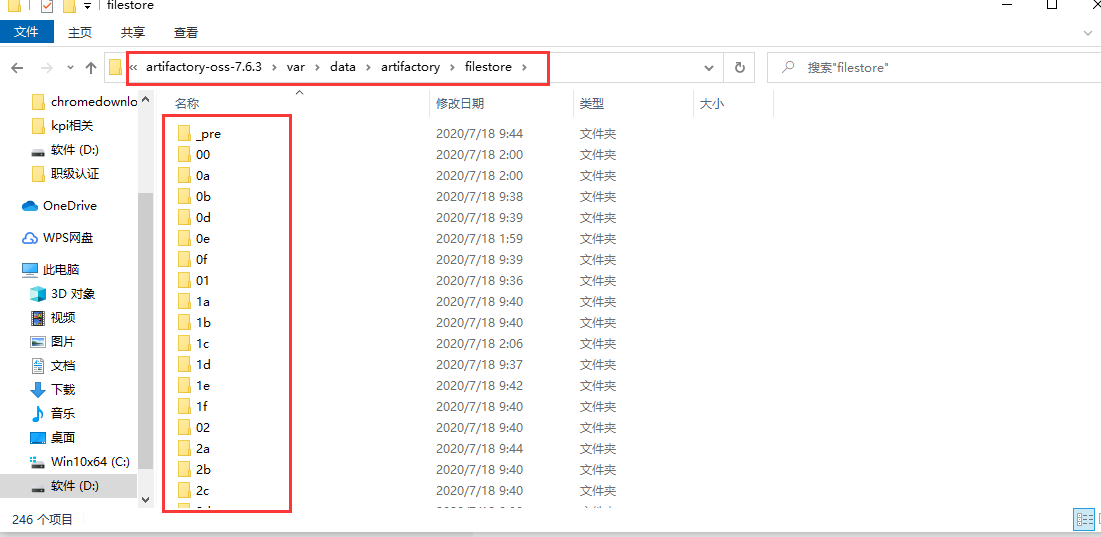Go back with the left arrow

18,68
